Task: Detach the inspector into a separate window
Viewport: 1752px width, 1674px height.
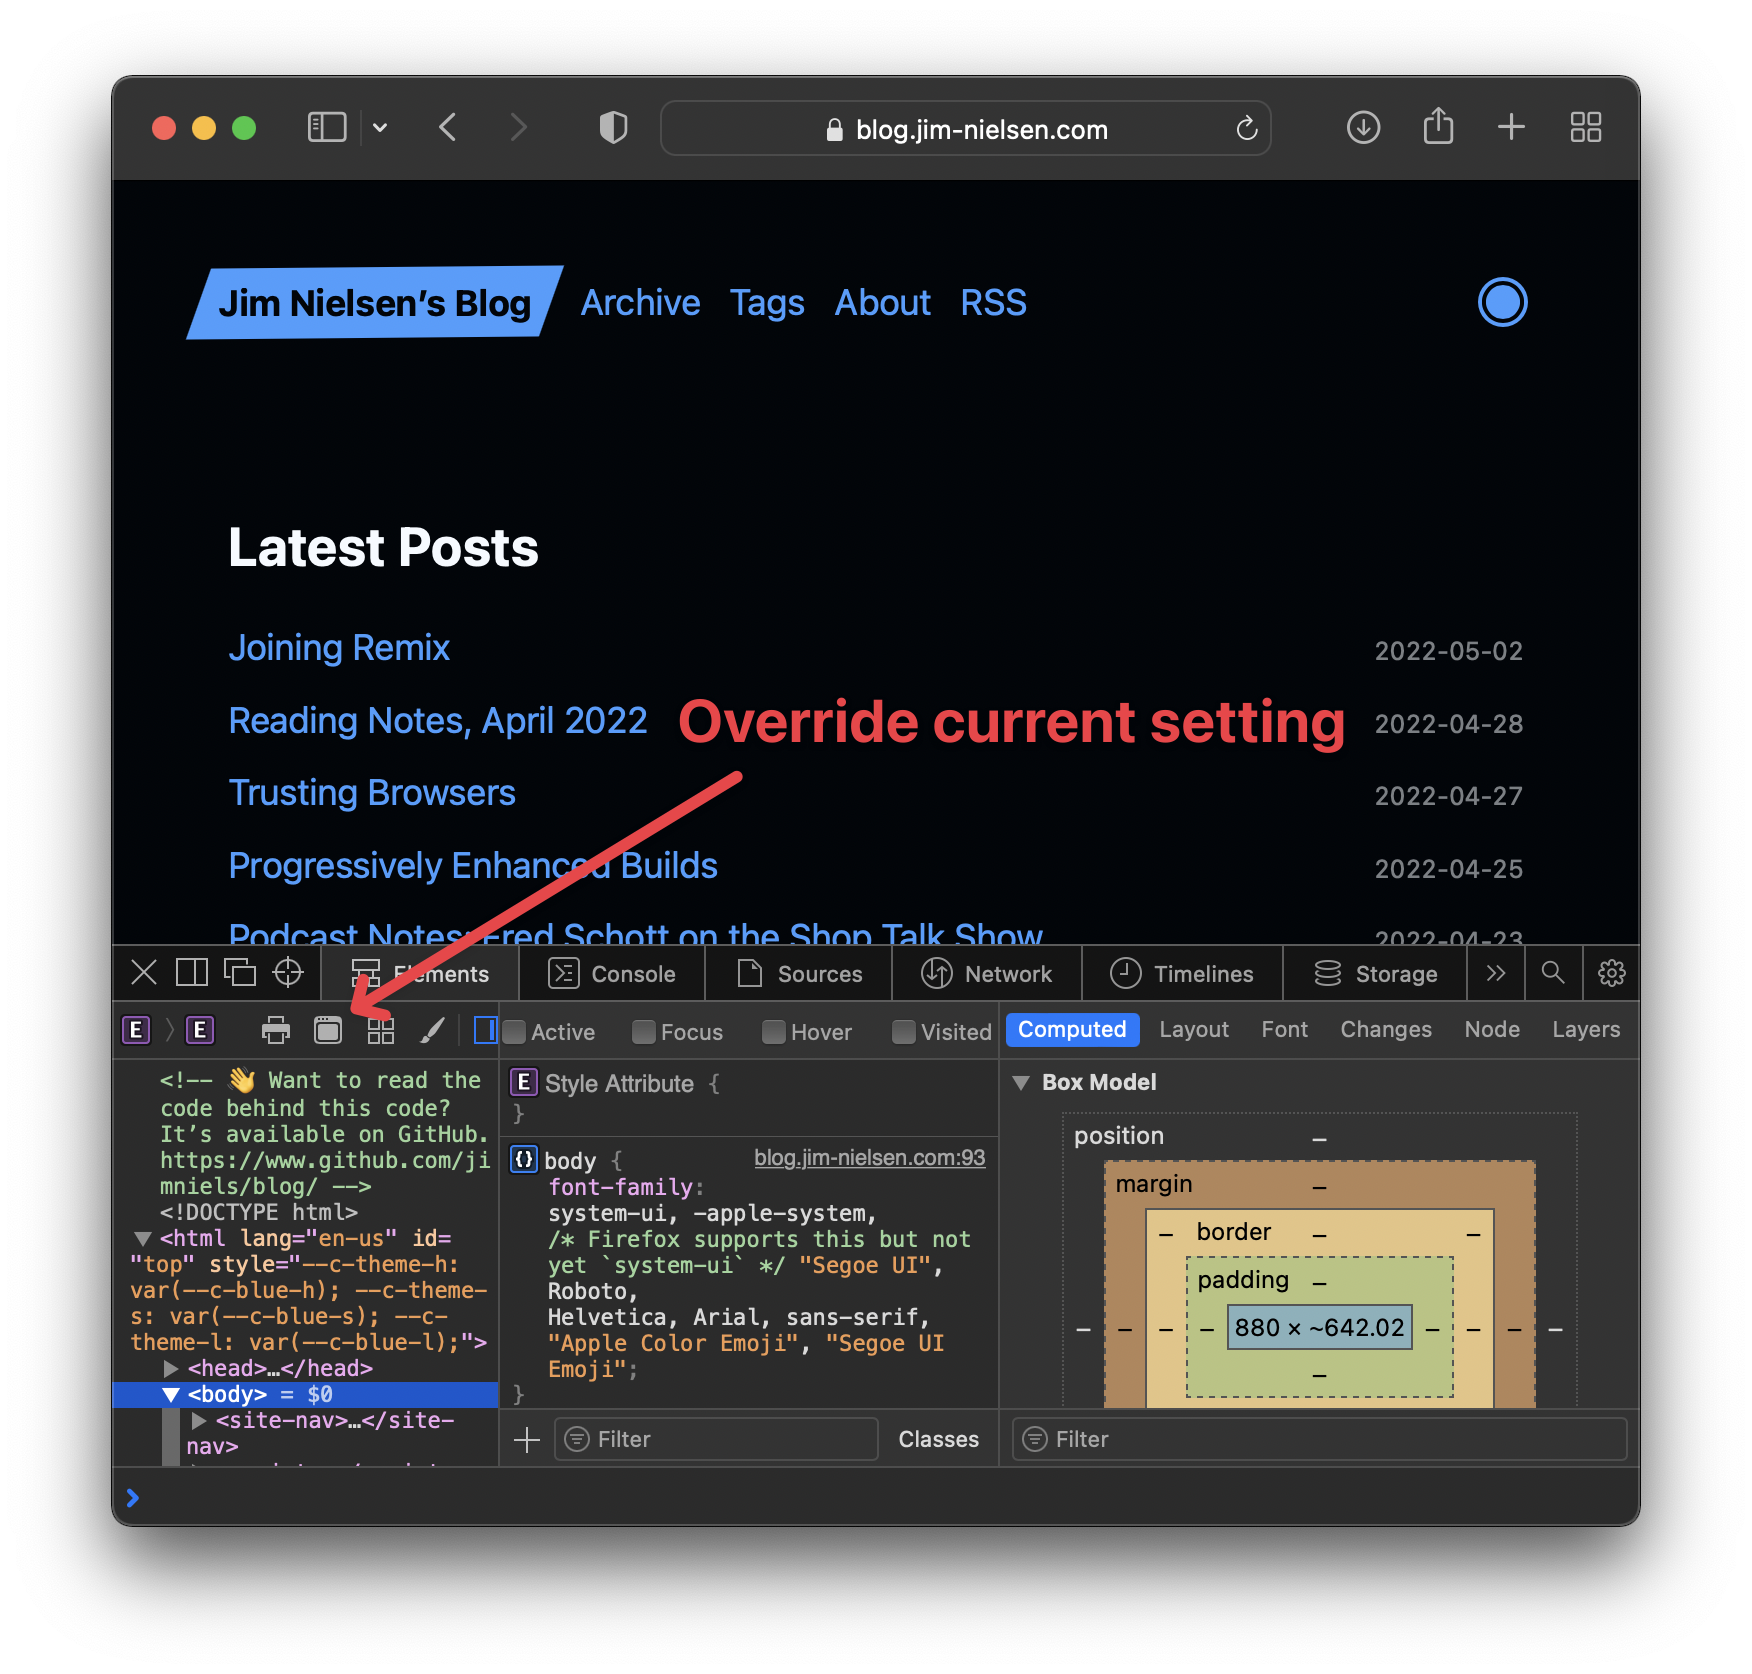Action: (239, 973)
